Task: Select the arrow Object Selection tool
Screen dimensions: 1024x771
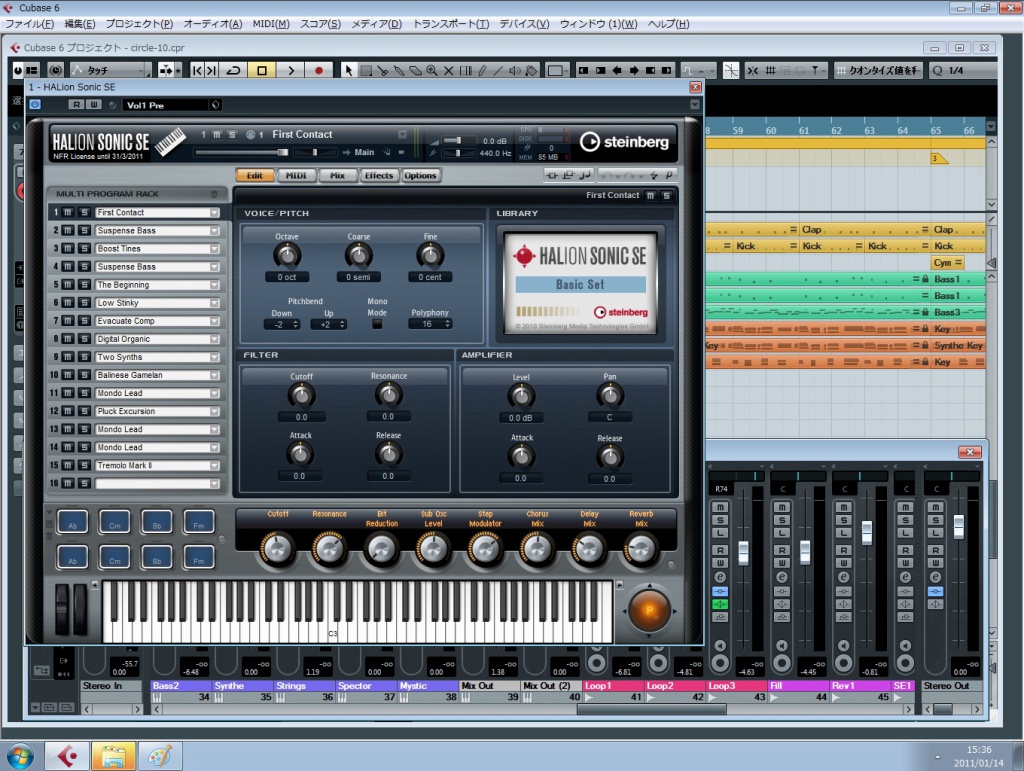Action: tap(348, 71)
